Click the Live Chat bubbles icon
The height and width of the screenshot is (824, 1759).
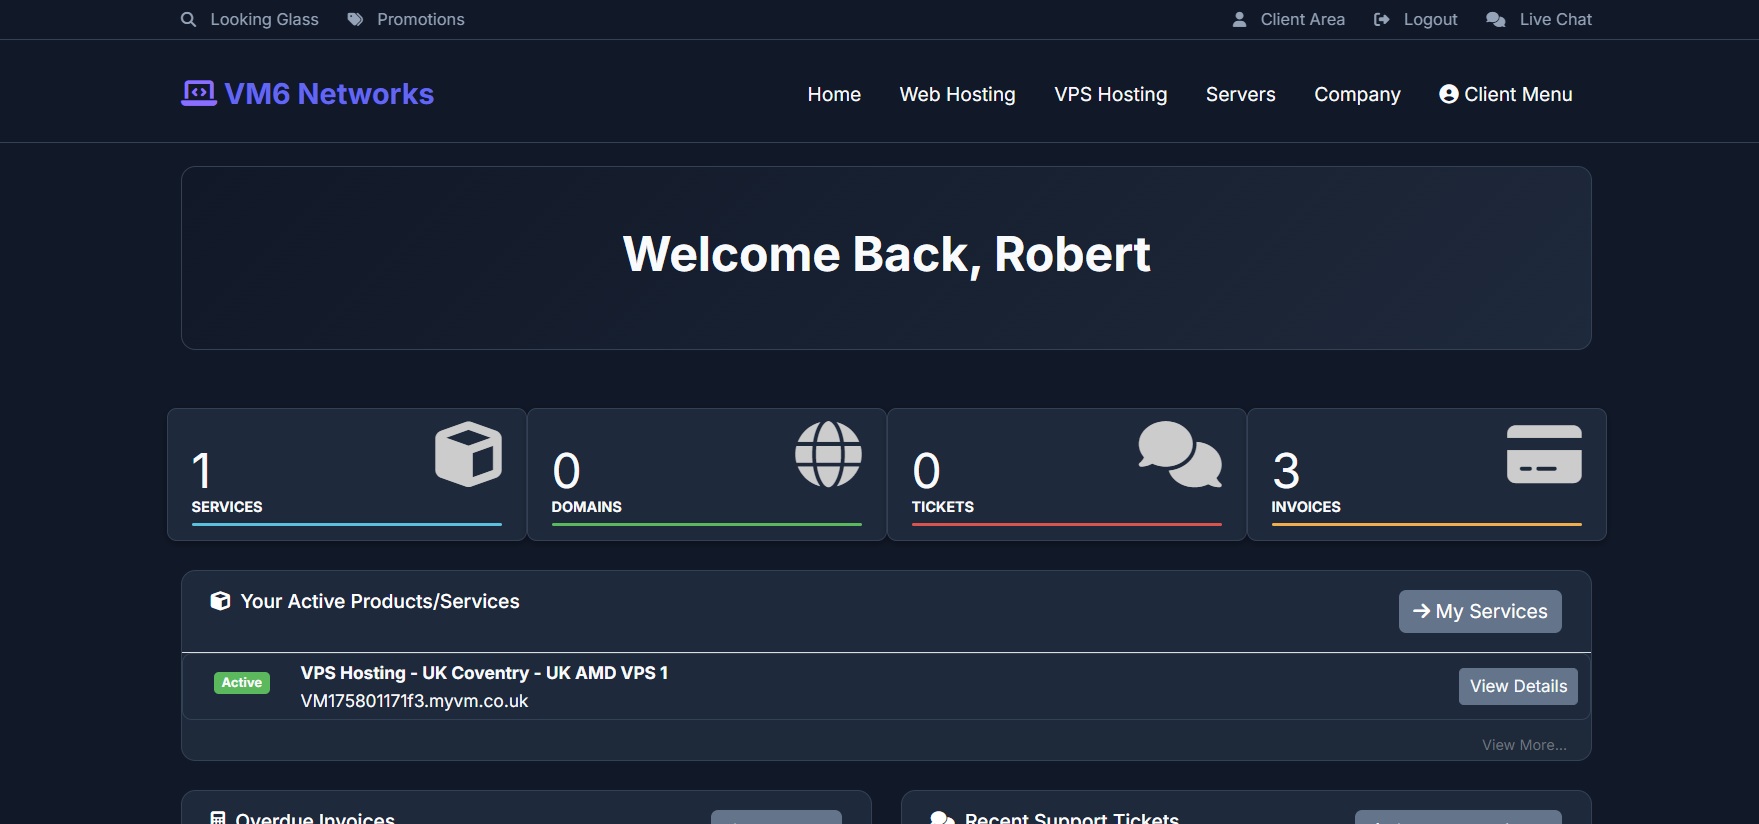[x=1495, y=19]
